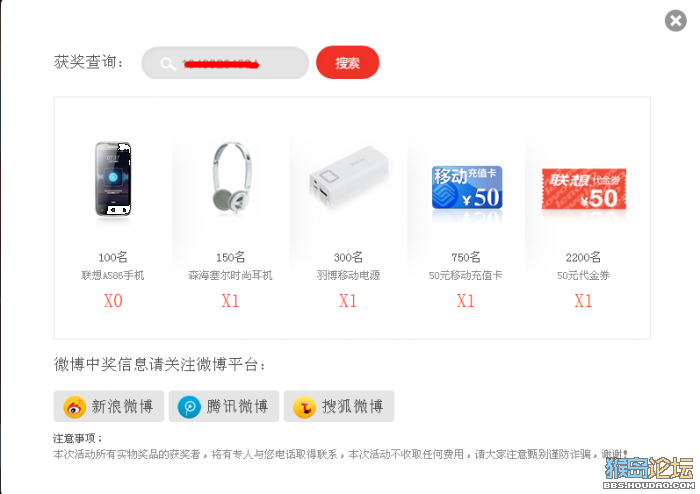The width and height of the screenshot is (700, 494).
Task: Click the 森海塞尔时尚耳机 prize label
Action: [230, 275]
